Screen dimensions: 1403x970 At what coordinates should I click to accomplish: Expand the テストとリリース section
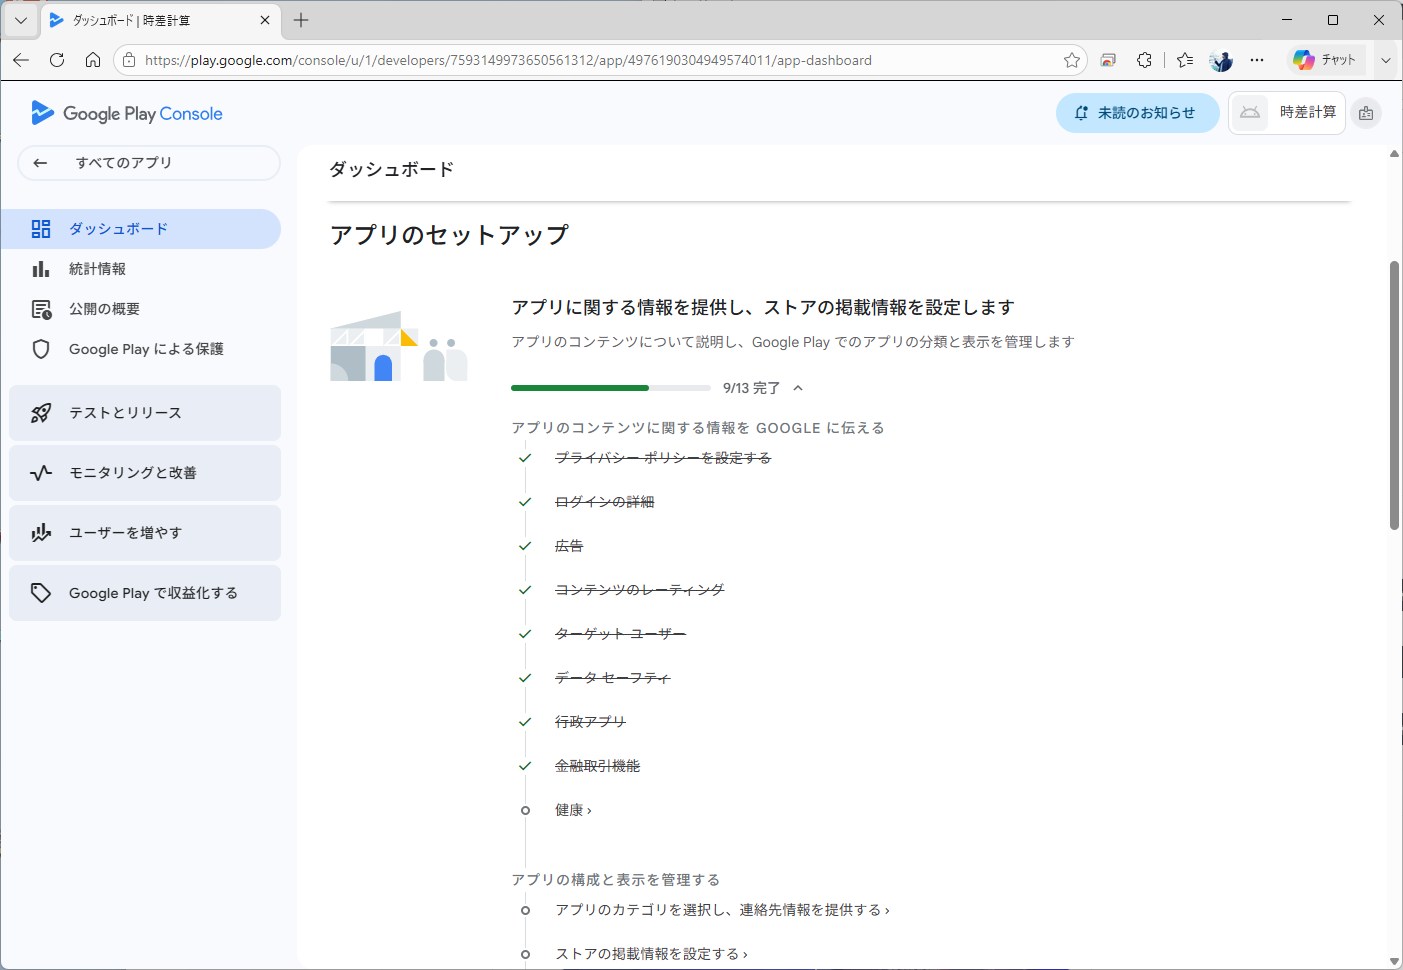click(145, 413)
